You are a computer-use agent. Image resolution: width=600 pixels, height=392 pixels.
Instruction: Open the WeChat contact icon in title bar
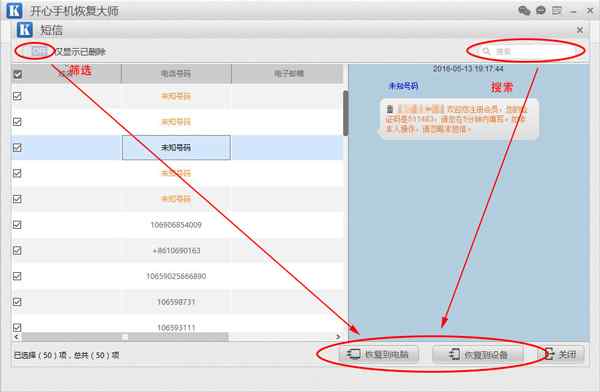(524, 10)
